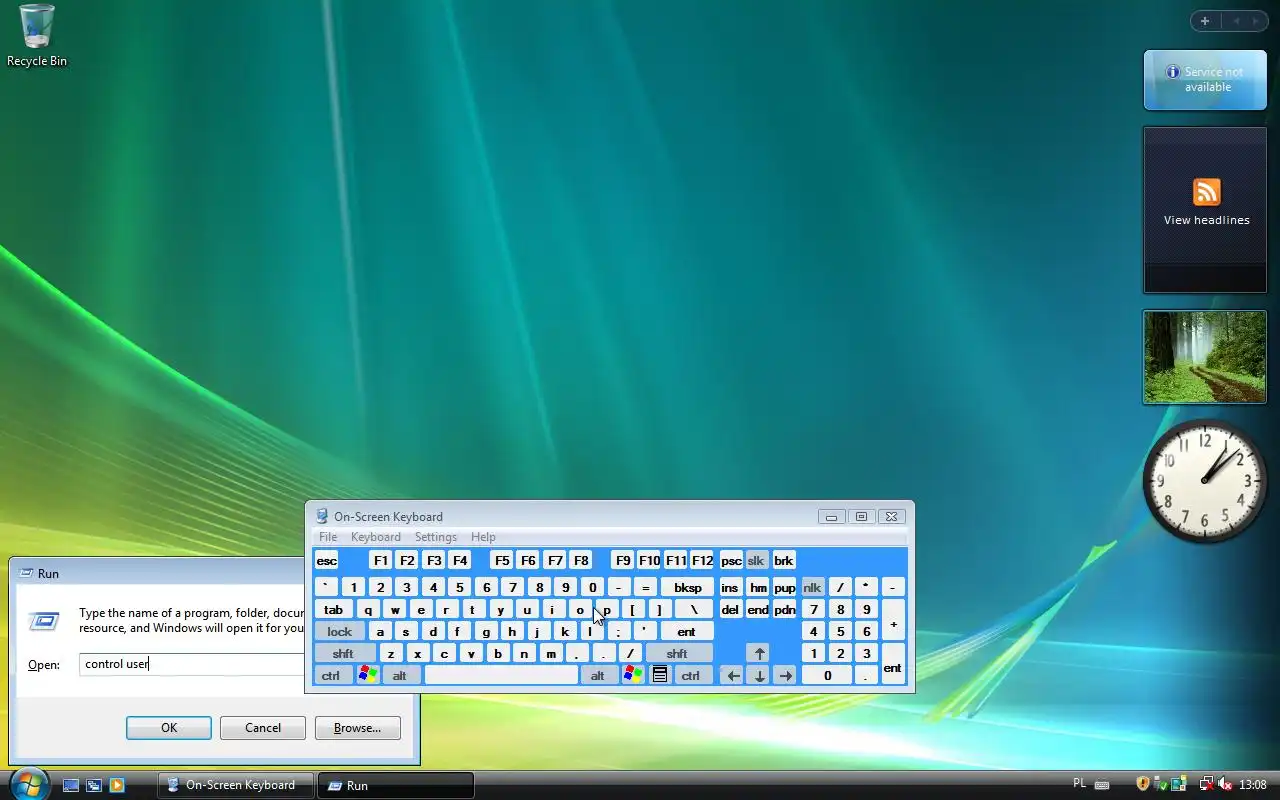The image size is (1280, 800).
Task: Launch Windows Media Player quick launch icon
Action: point(117,785)
